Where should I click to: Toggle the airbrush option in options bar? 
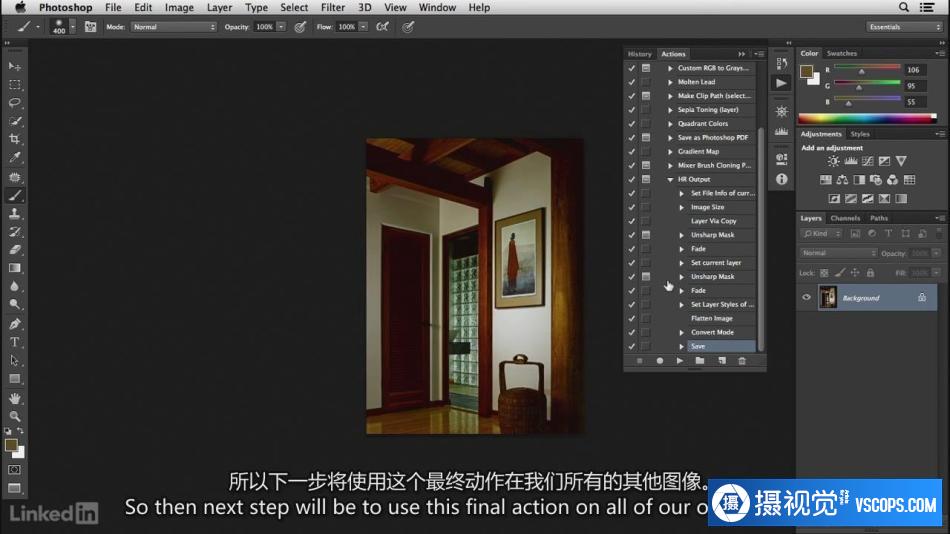[383, 27]
